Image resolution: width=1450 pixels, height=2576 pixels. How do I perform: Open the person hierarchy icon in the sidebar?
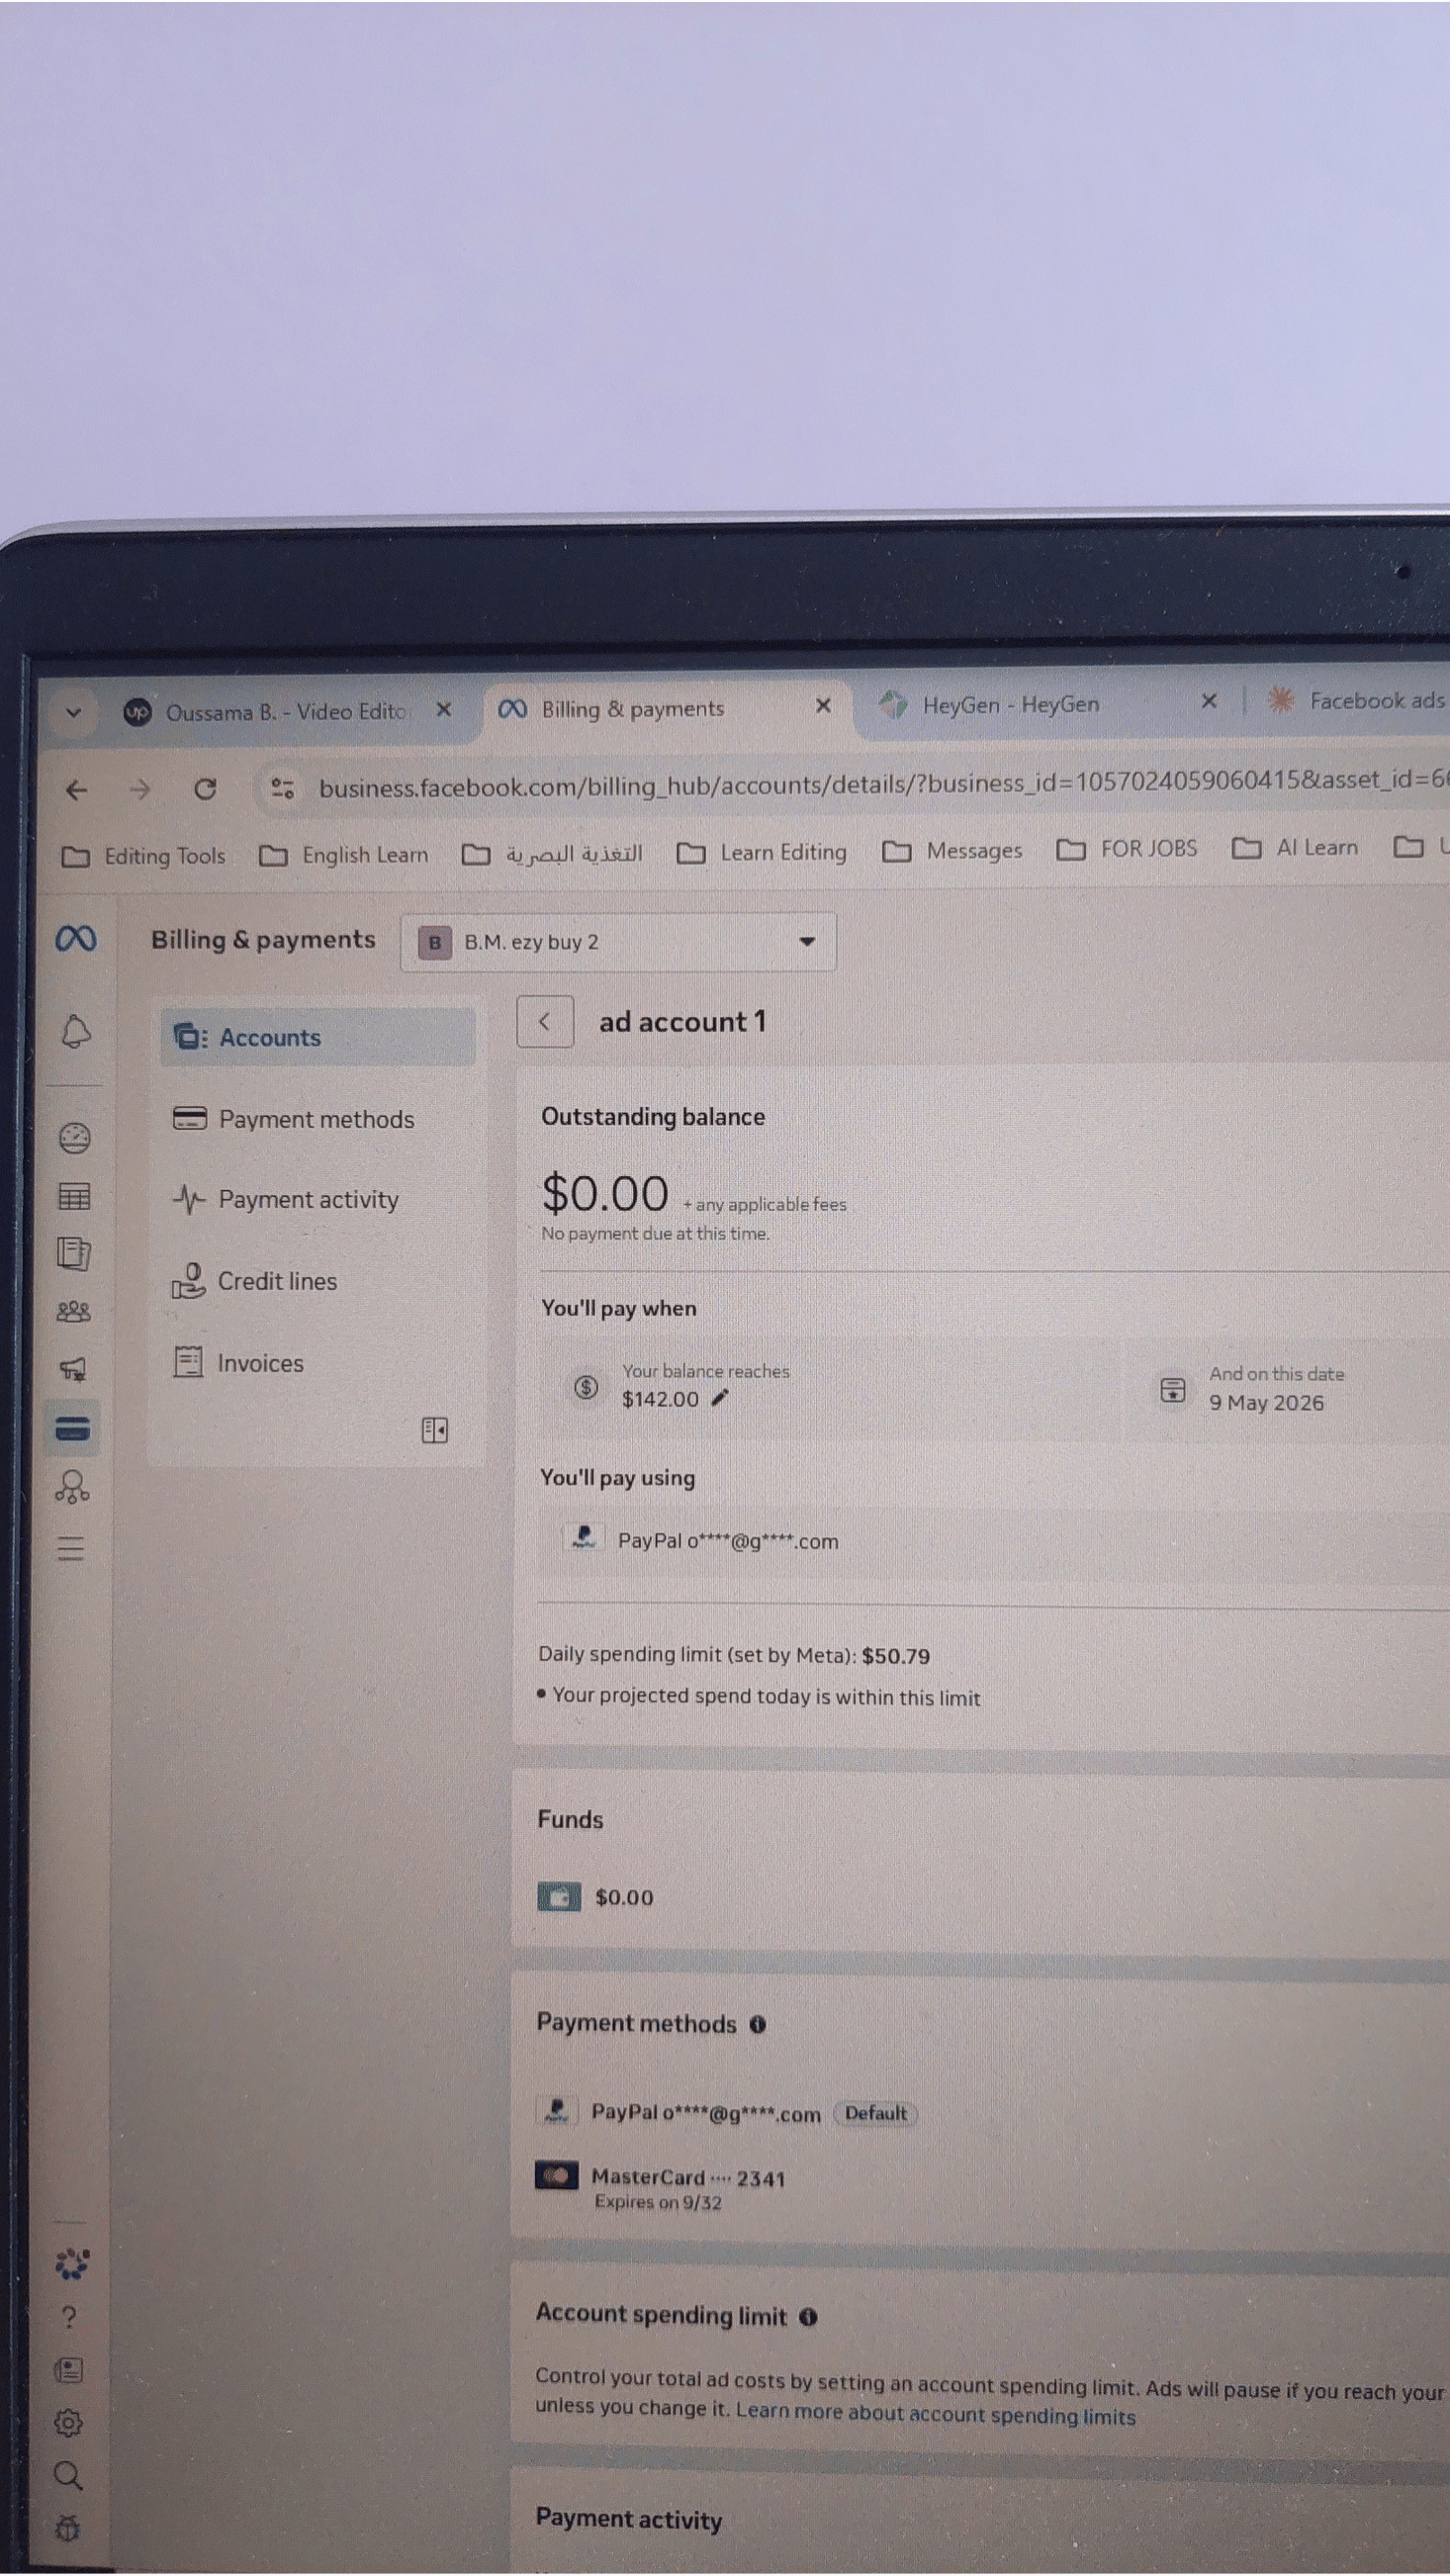(72, 1488)
